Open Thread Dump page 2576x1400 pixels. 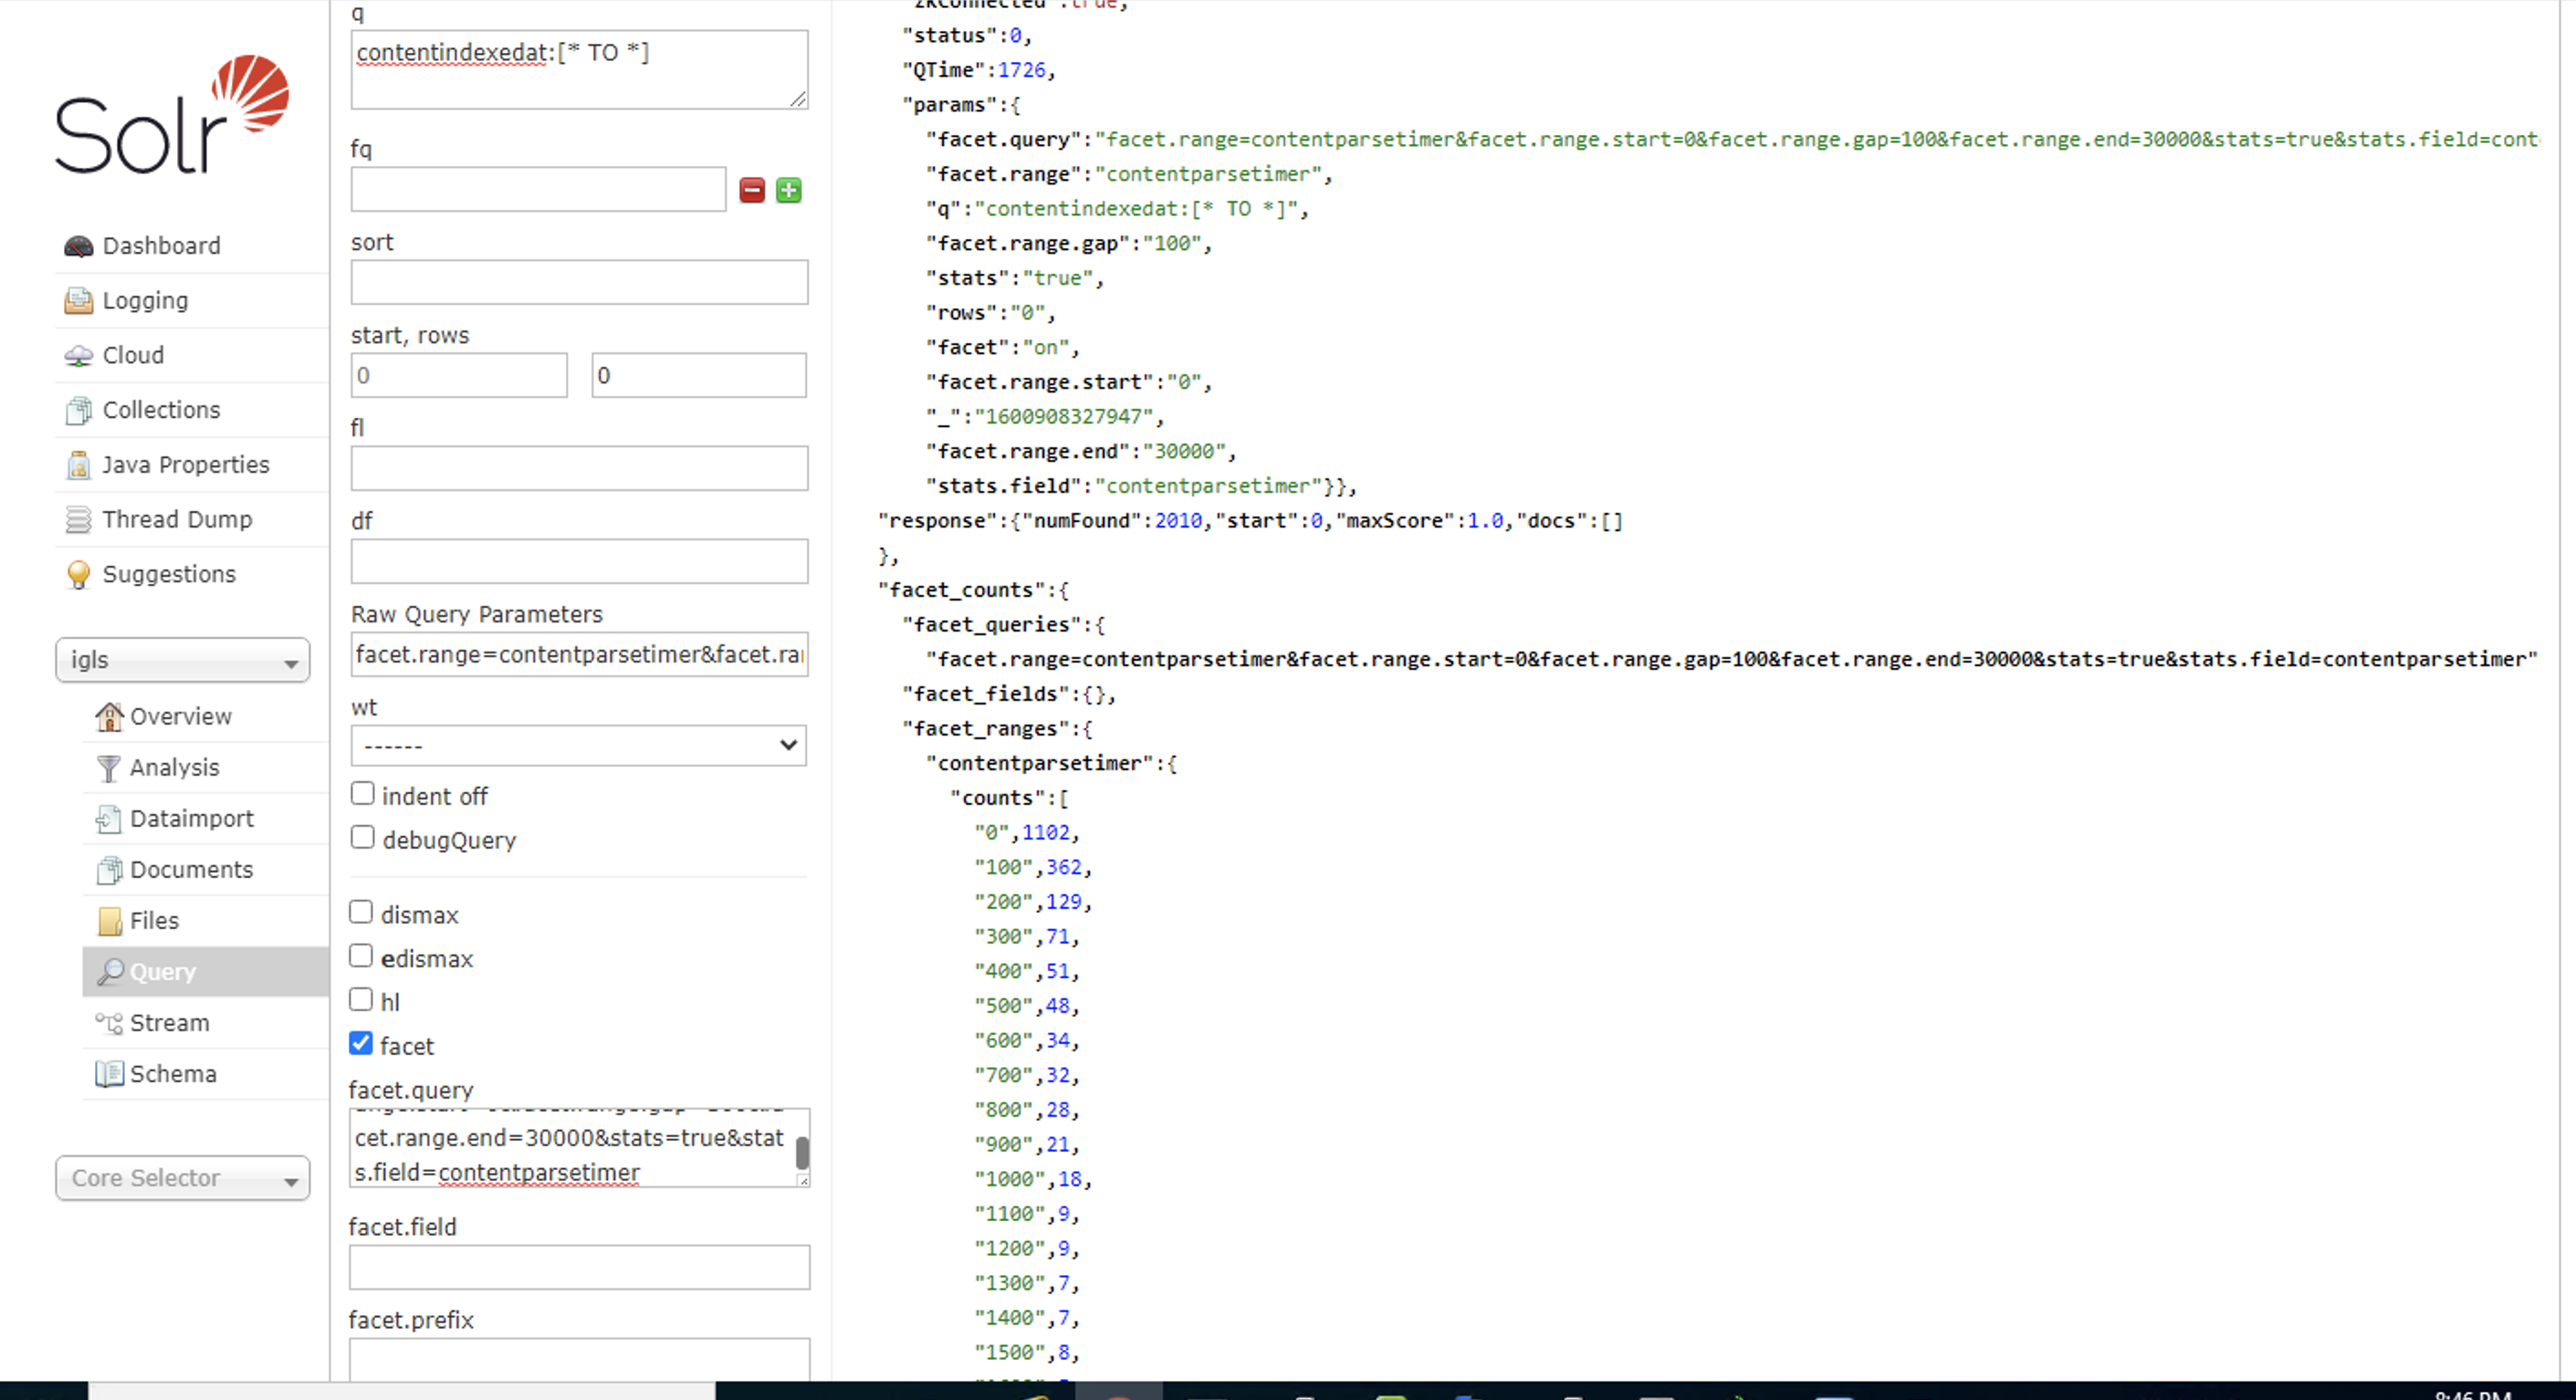click(x=177, y=520)
